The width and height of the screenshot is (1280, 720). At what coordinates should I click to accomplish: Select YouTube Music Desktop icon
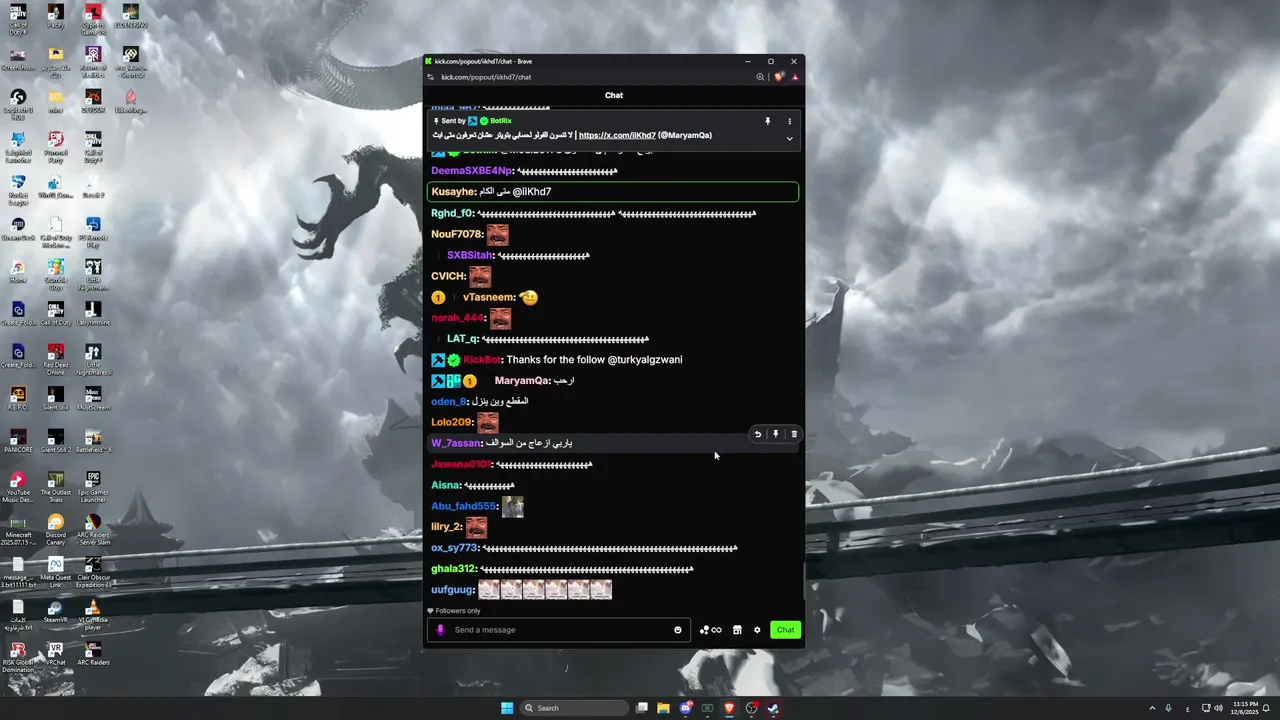[x=18, y=486]
